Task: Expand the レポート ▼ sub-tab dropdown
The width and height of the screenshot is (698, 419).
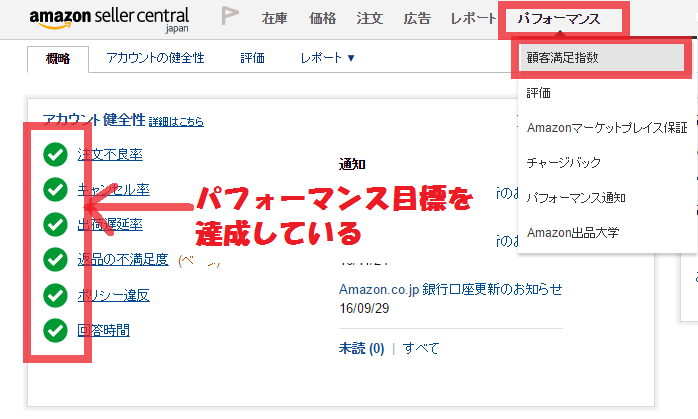Action: pos(327,58)
